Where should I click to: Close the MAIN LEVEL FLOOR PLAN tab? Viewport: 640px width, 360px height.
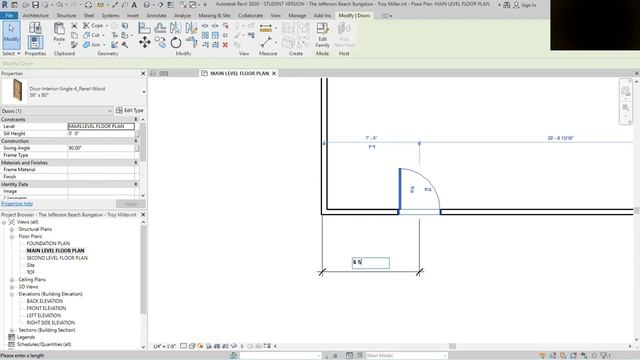click(274, 73)
